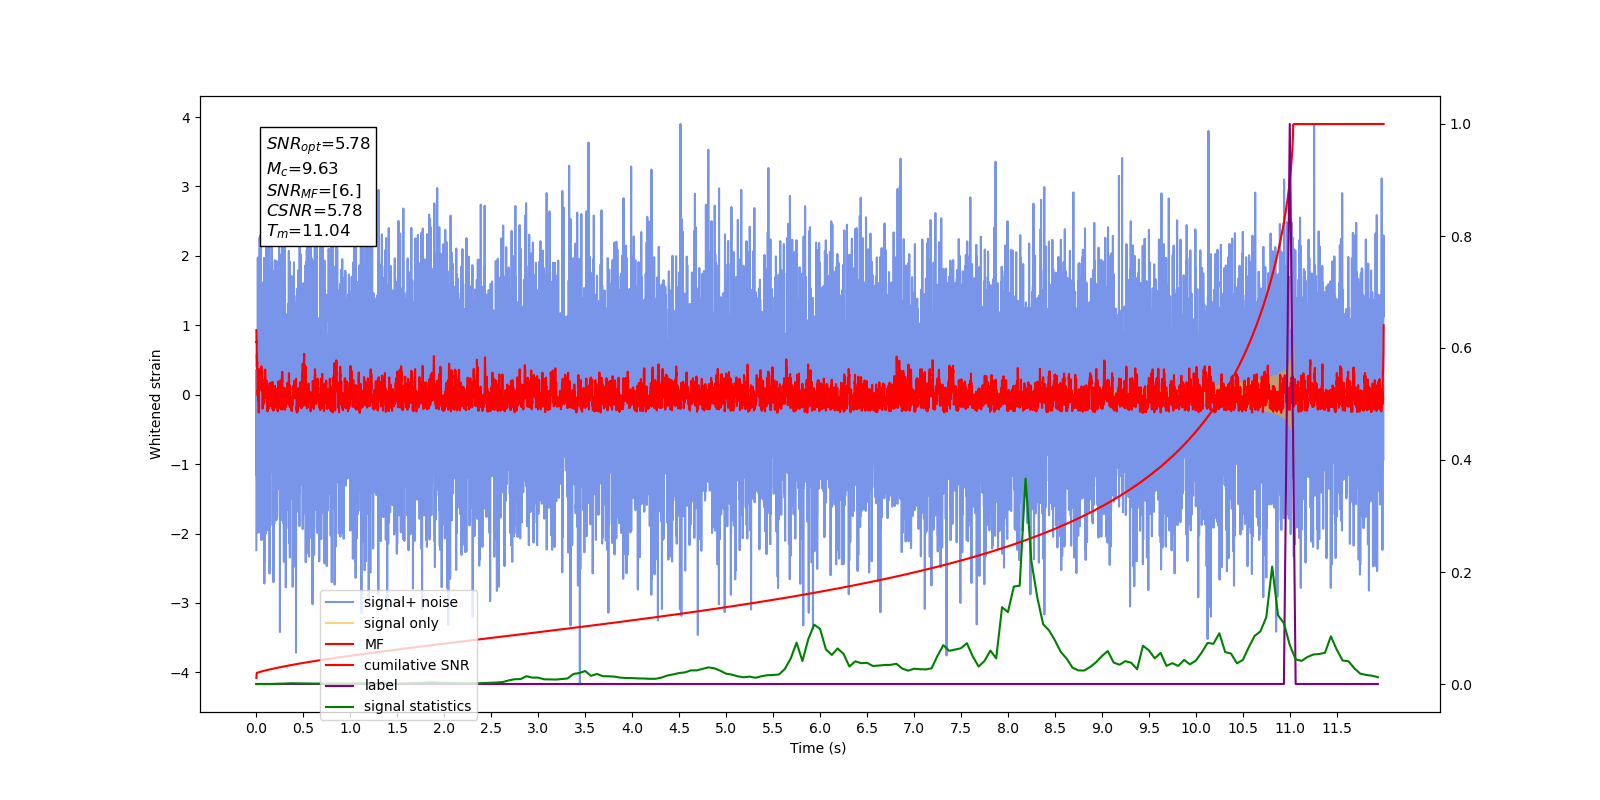
Task: Click the Mc=9.63 annotation text
Action: tap(302, 169)
